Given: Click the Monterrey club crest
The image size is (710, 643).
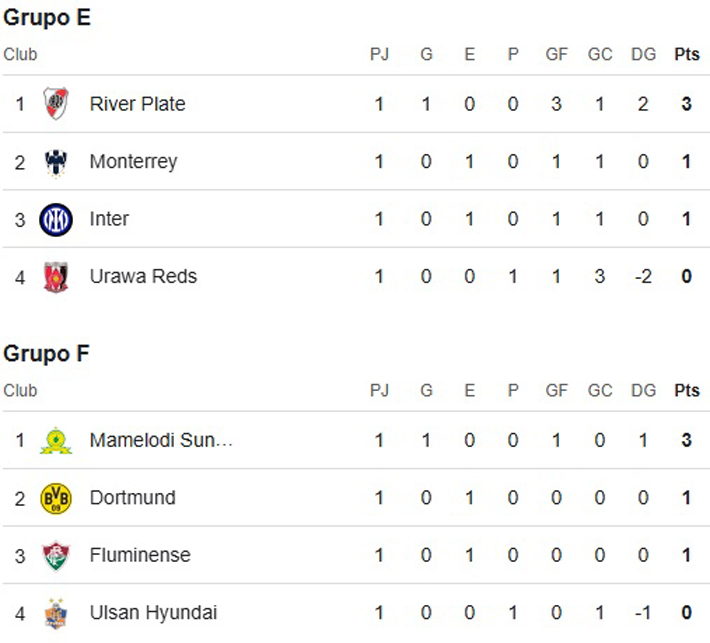Looking at the screenshot, I should (56, 163).
